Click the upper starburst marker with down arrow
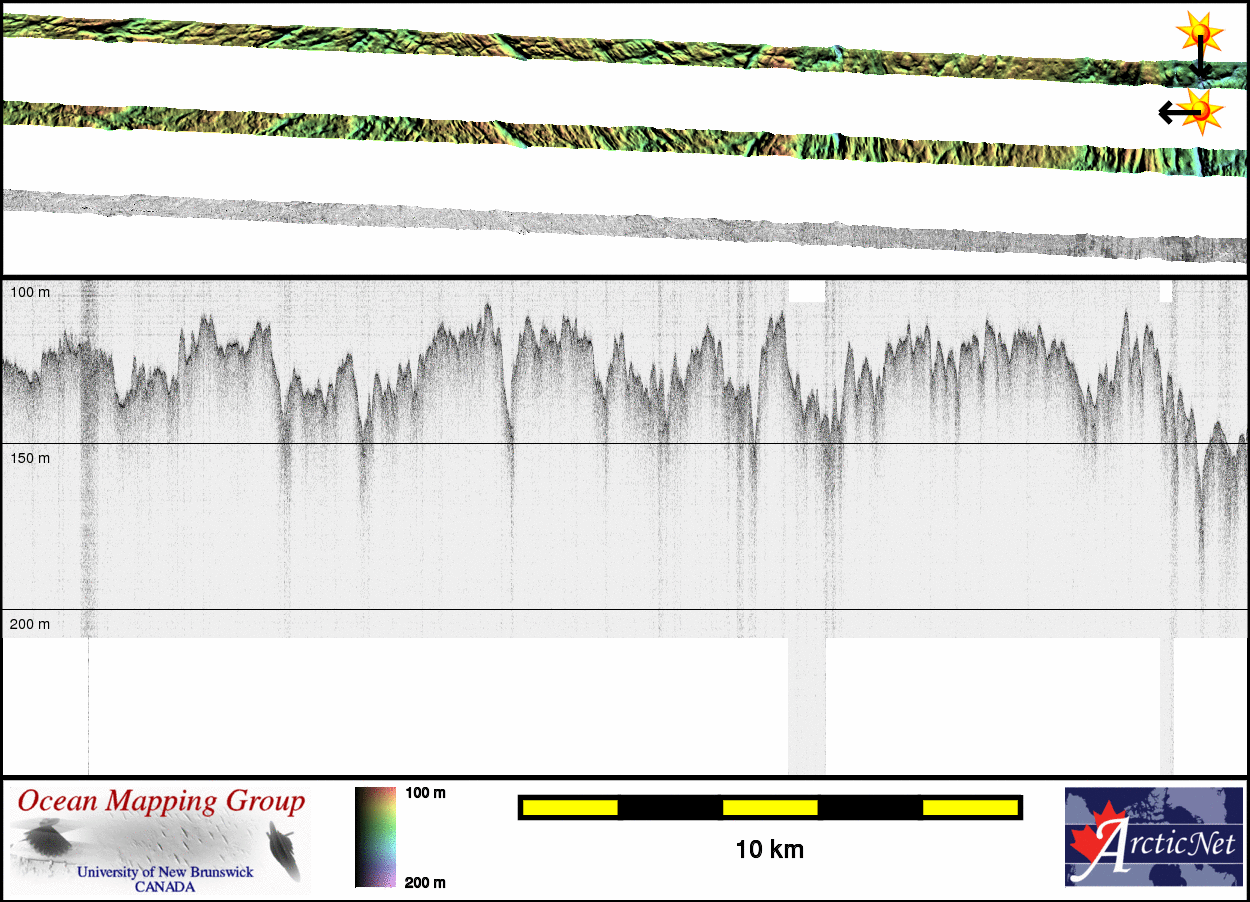 click(x=1199, y=34)
